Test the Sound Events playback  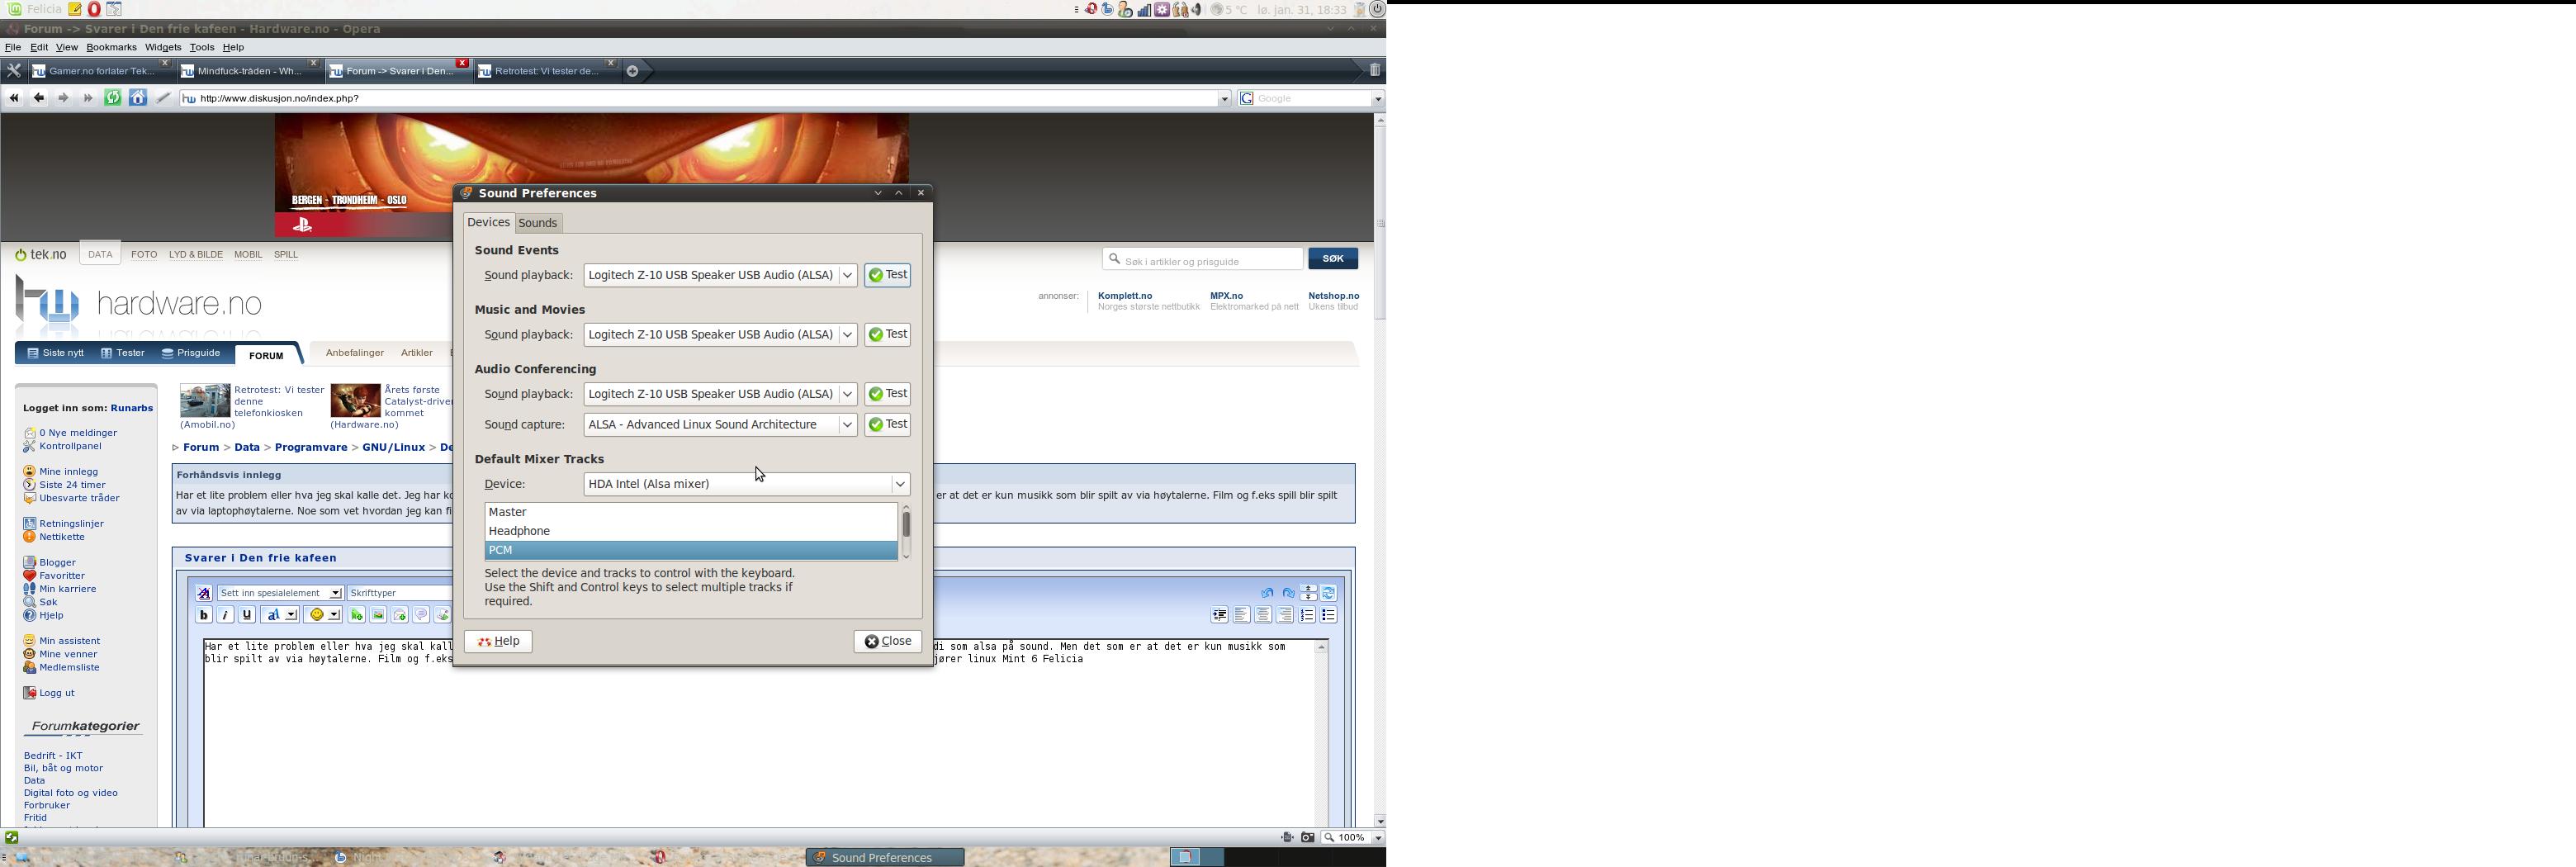(888, 275)
